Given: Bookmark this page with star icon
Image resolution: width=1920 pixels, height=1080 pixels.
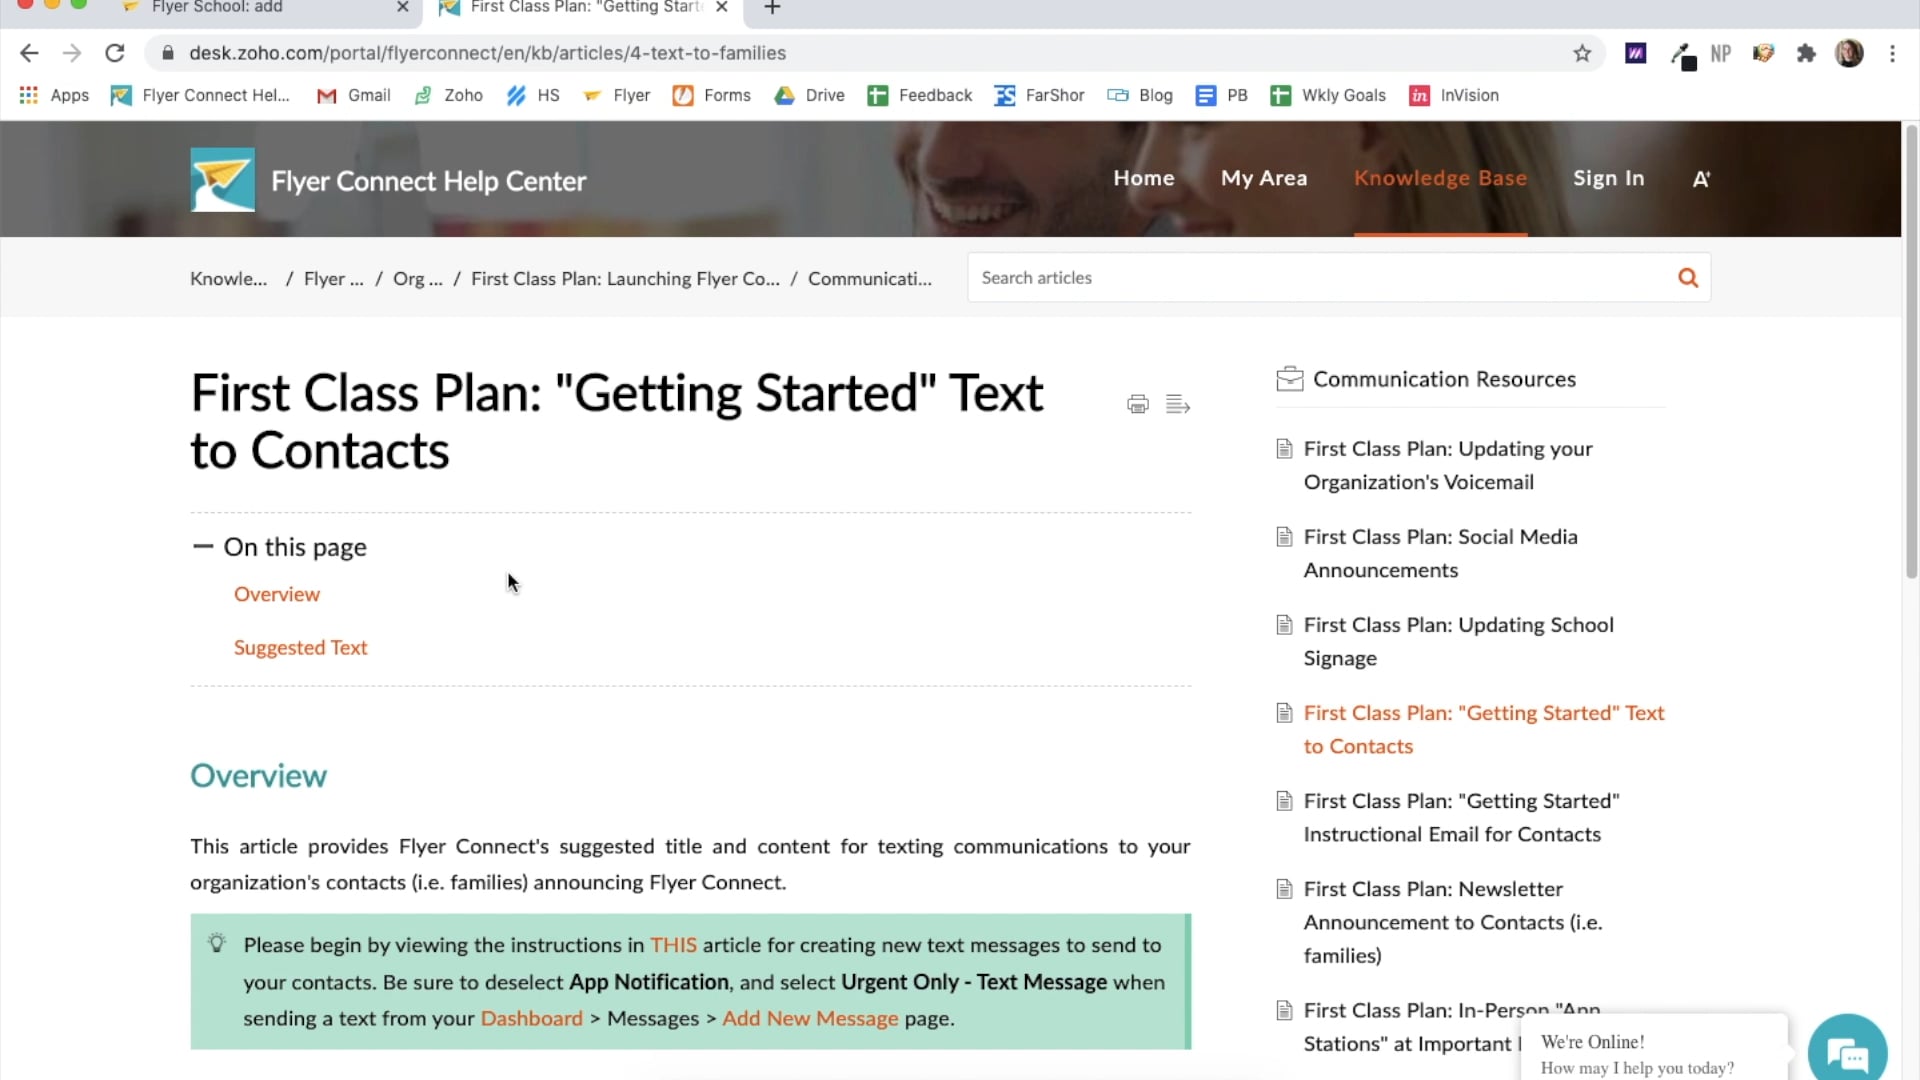Looking at the screenshot, I should [x=1582, y=53].
